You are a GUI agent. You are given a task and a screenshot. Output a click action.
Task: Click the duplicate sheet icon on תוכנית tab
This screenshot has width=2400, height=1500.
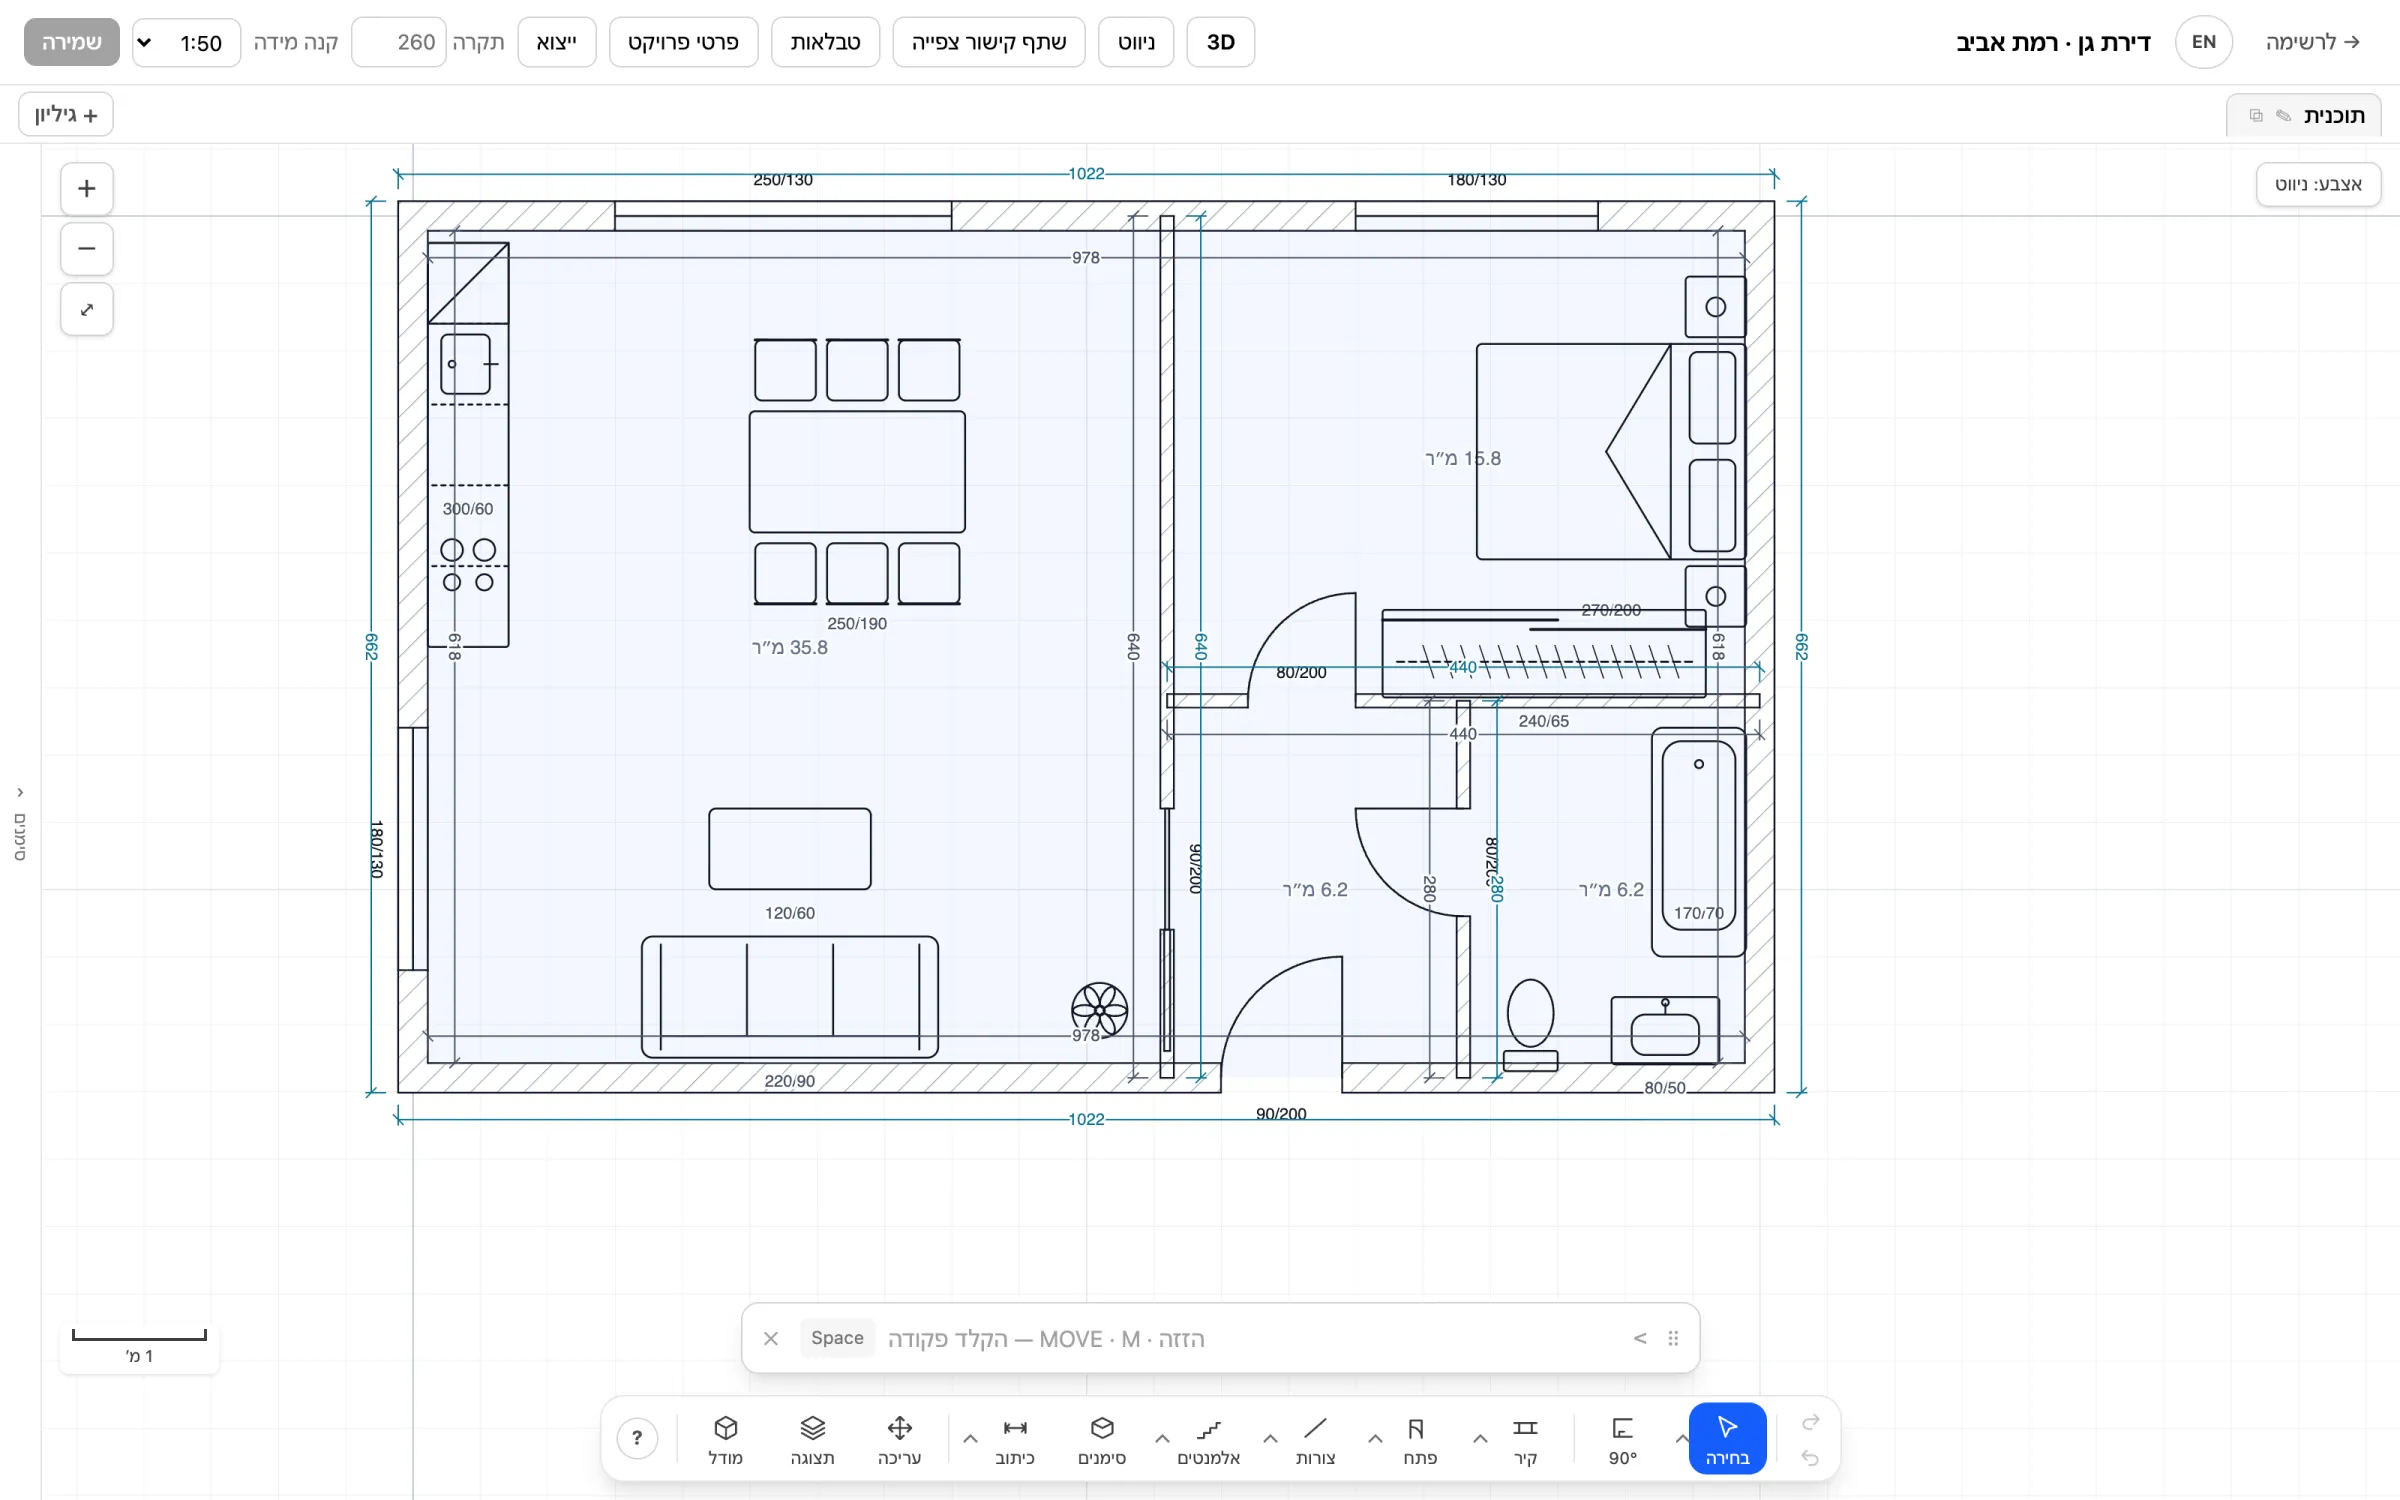point(2256,116)
